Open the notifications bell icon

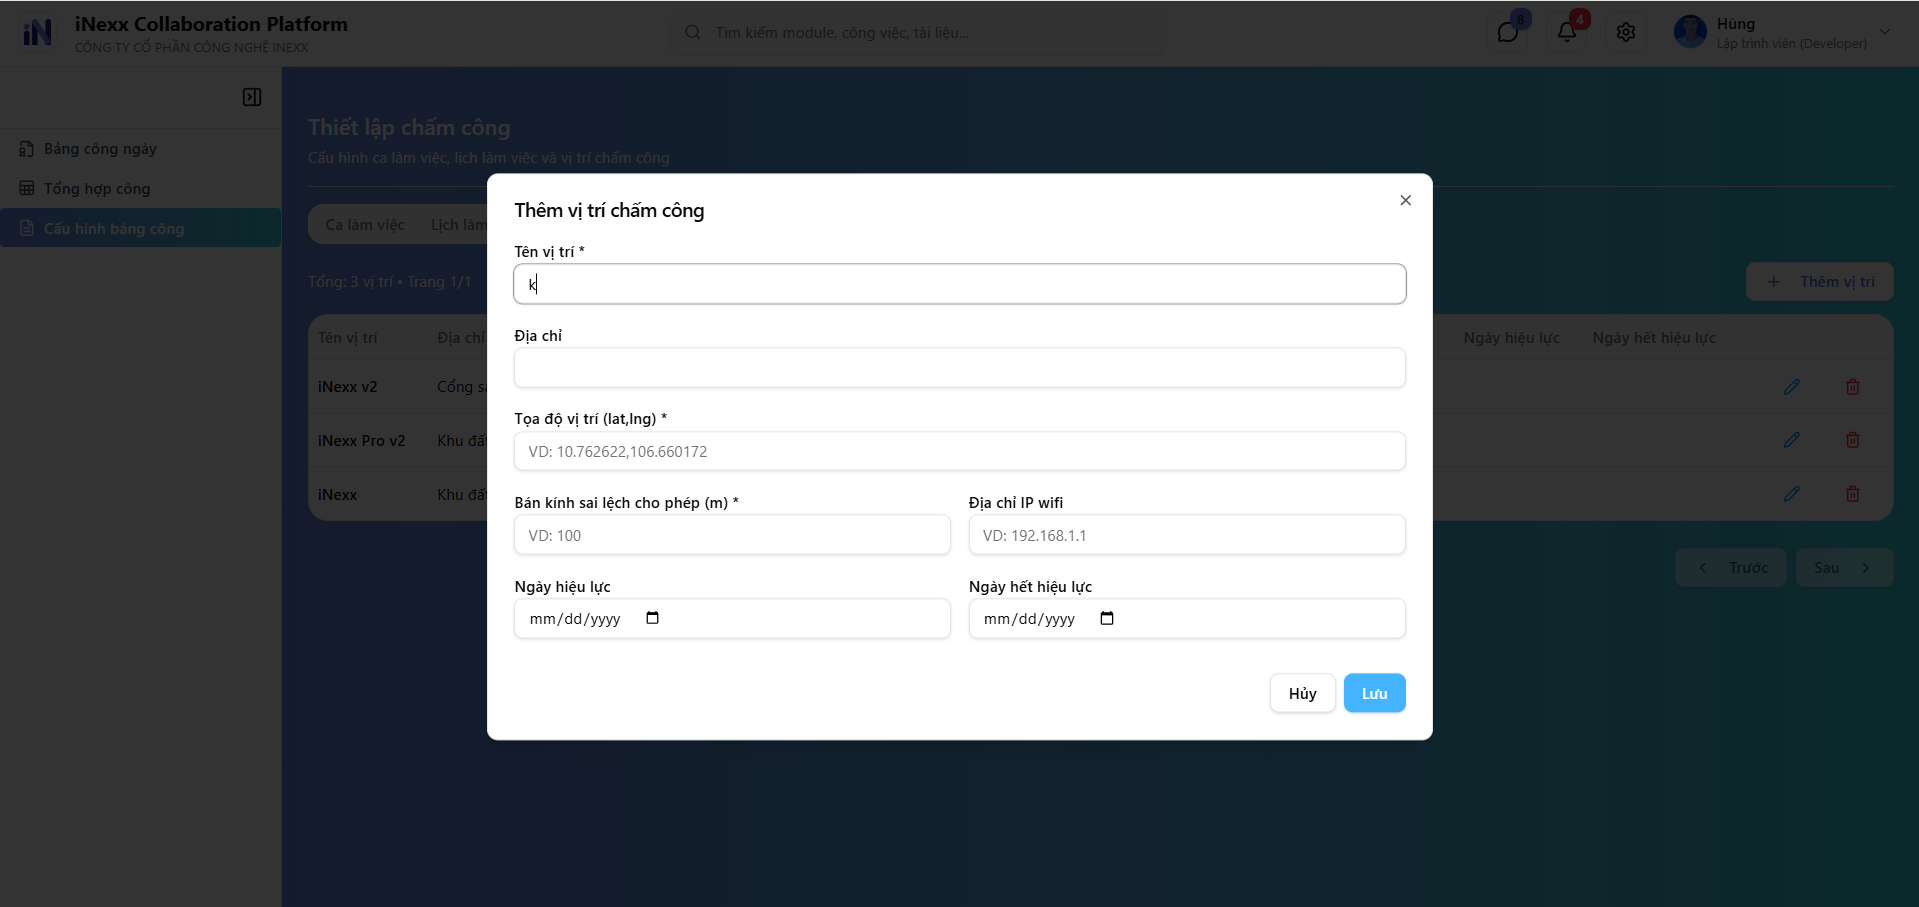point(1566,32)
